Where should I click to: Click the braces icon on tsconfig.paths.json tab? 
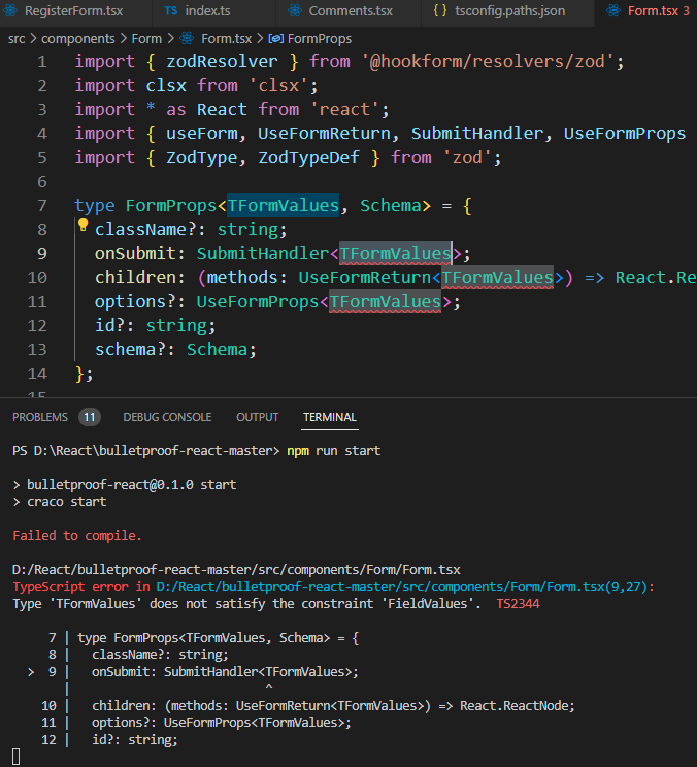point(440,10)
